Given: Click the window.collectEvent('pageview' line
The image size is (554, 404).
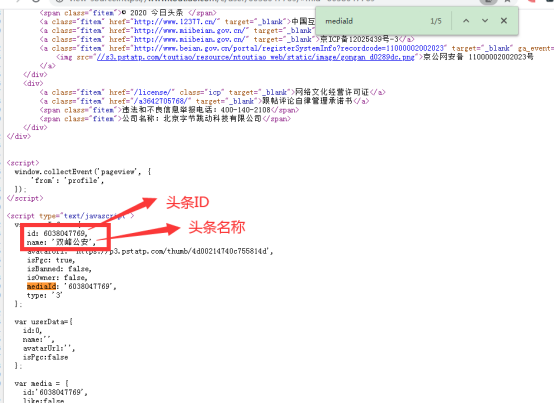Looking at the screenshot, I should 83,172.
